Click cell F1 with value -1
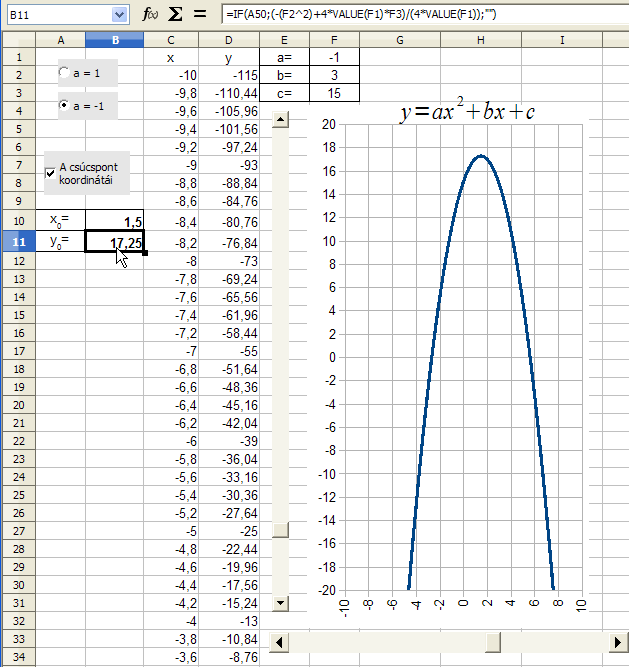The height and width of the screenshot is (667, 629). (334, 57)
